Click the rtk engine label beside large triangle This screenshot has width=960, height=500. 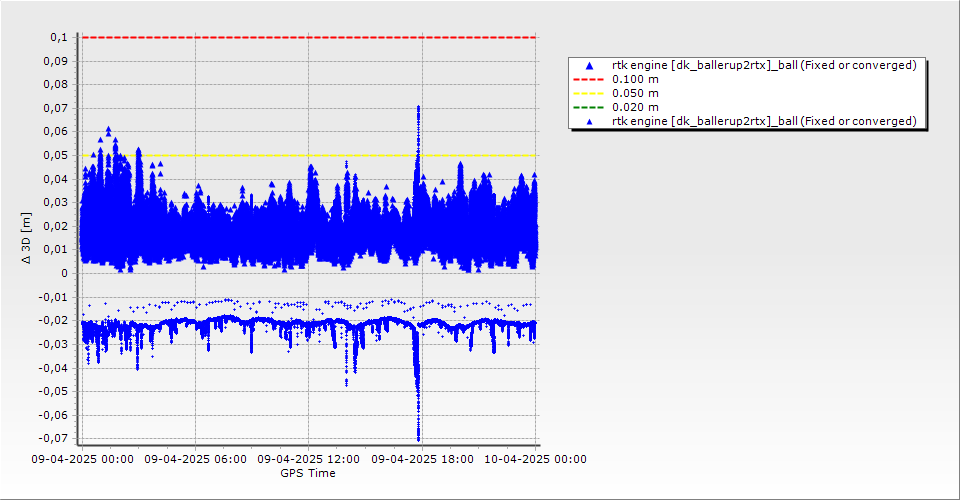point(764,65)
